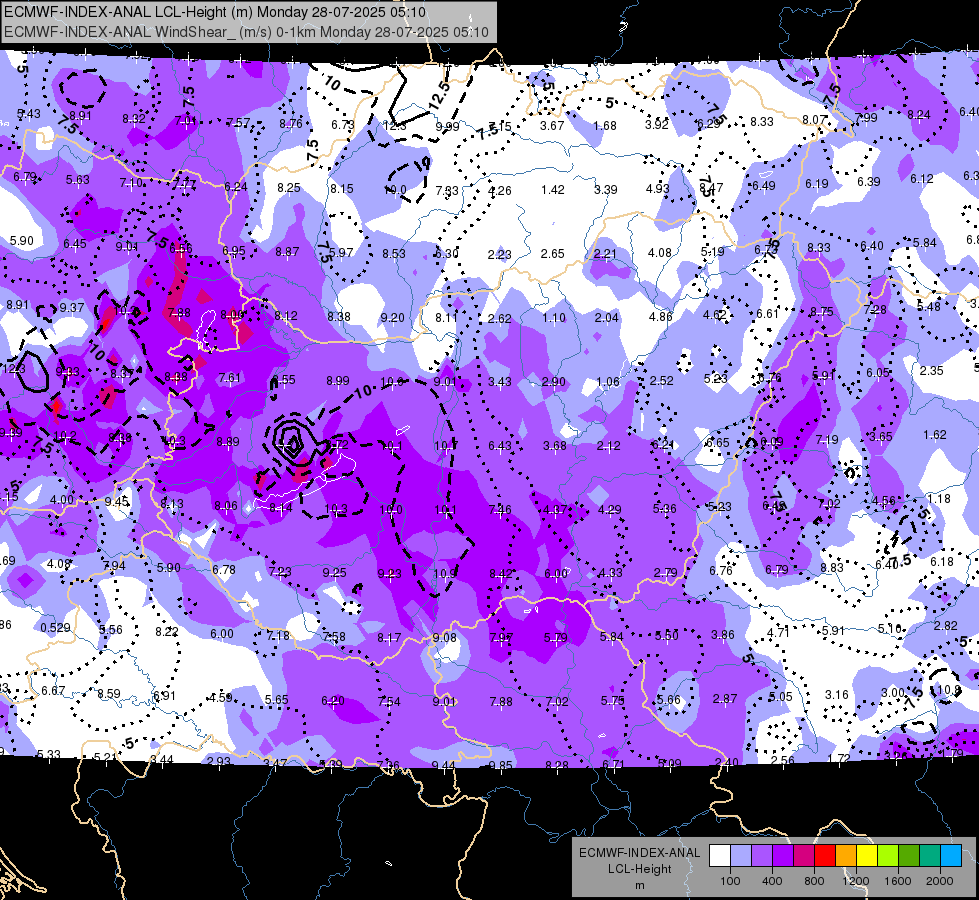
Task: Click the wind shear value 5.75
Action: tap(612, 701)
